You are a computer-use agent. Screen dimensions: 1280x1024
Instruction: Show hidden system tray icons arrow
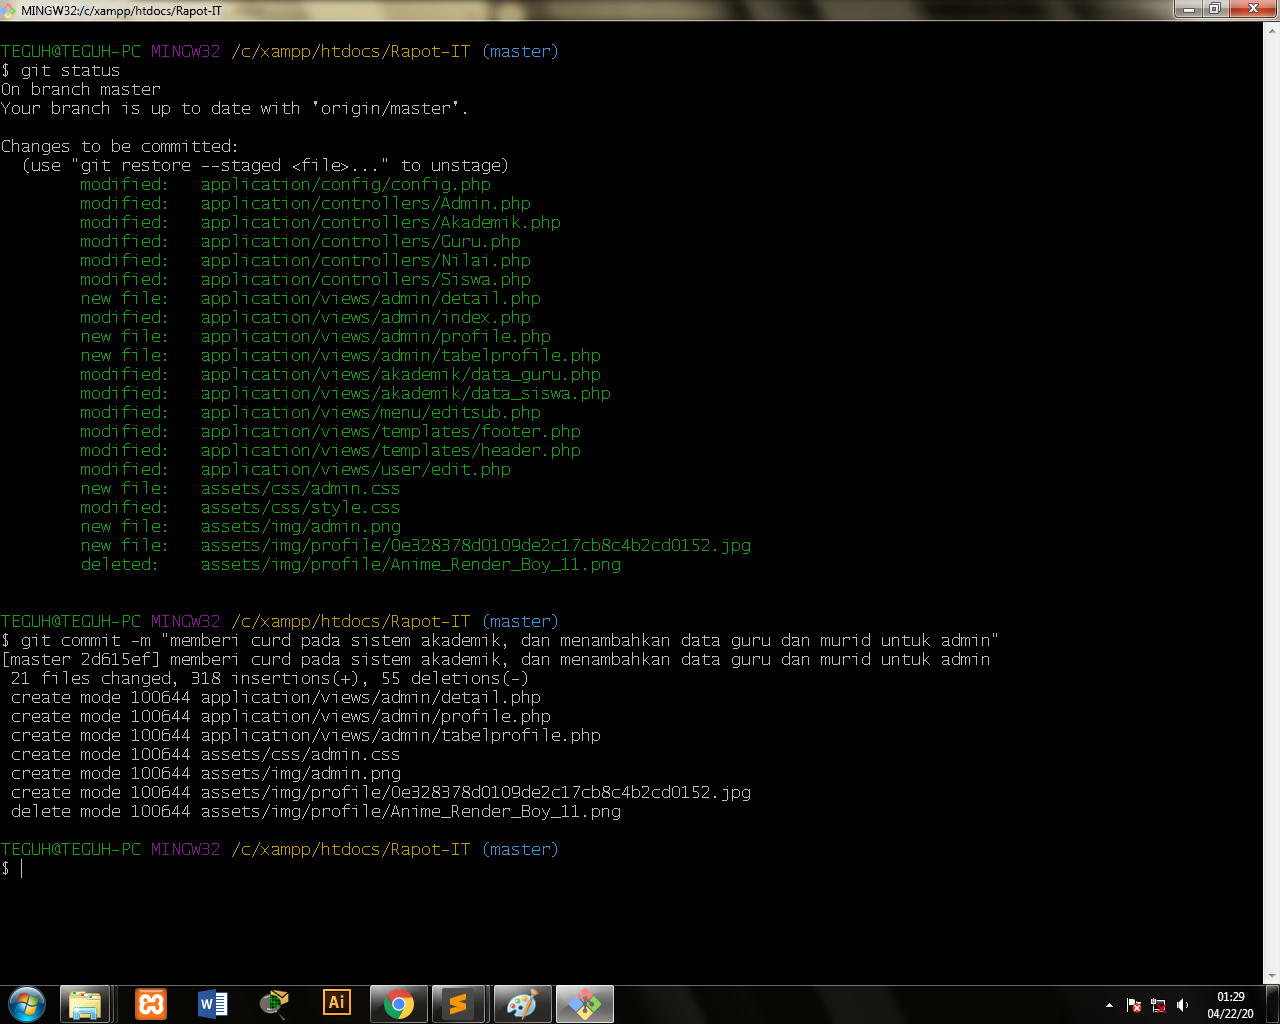1109,1005
